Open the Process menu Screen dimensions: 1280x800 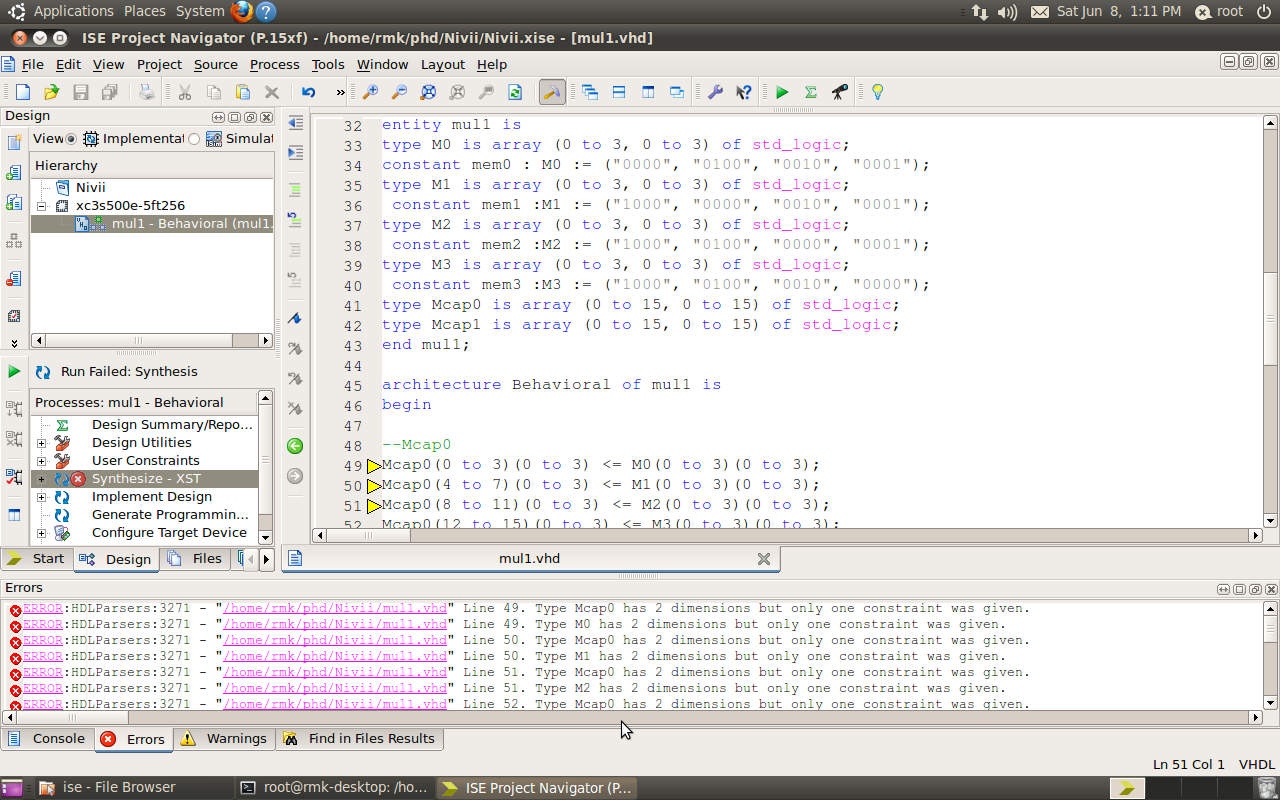pos(274,64)
